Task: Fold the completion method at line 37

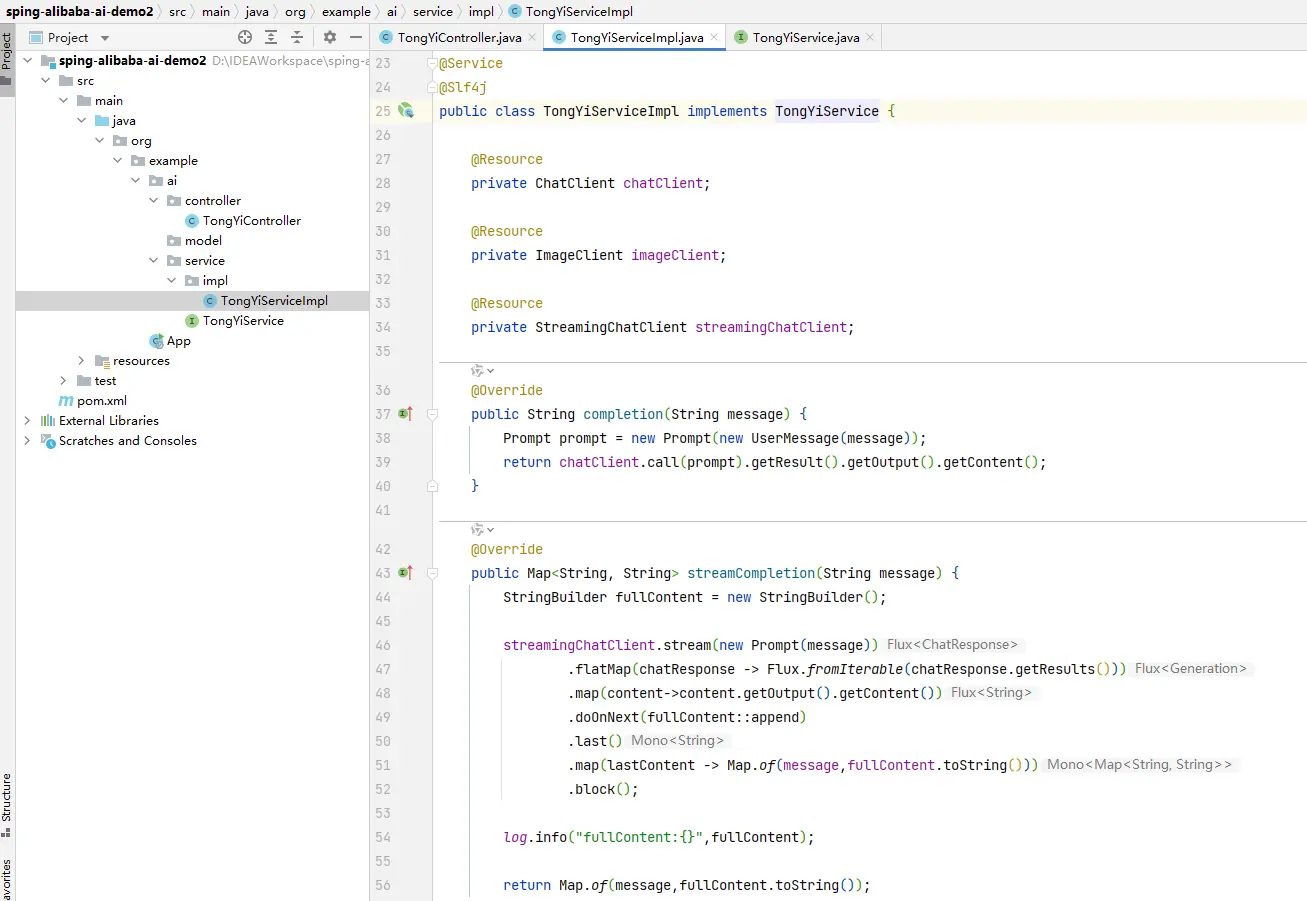Action: tap(432, 414)
